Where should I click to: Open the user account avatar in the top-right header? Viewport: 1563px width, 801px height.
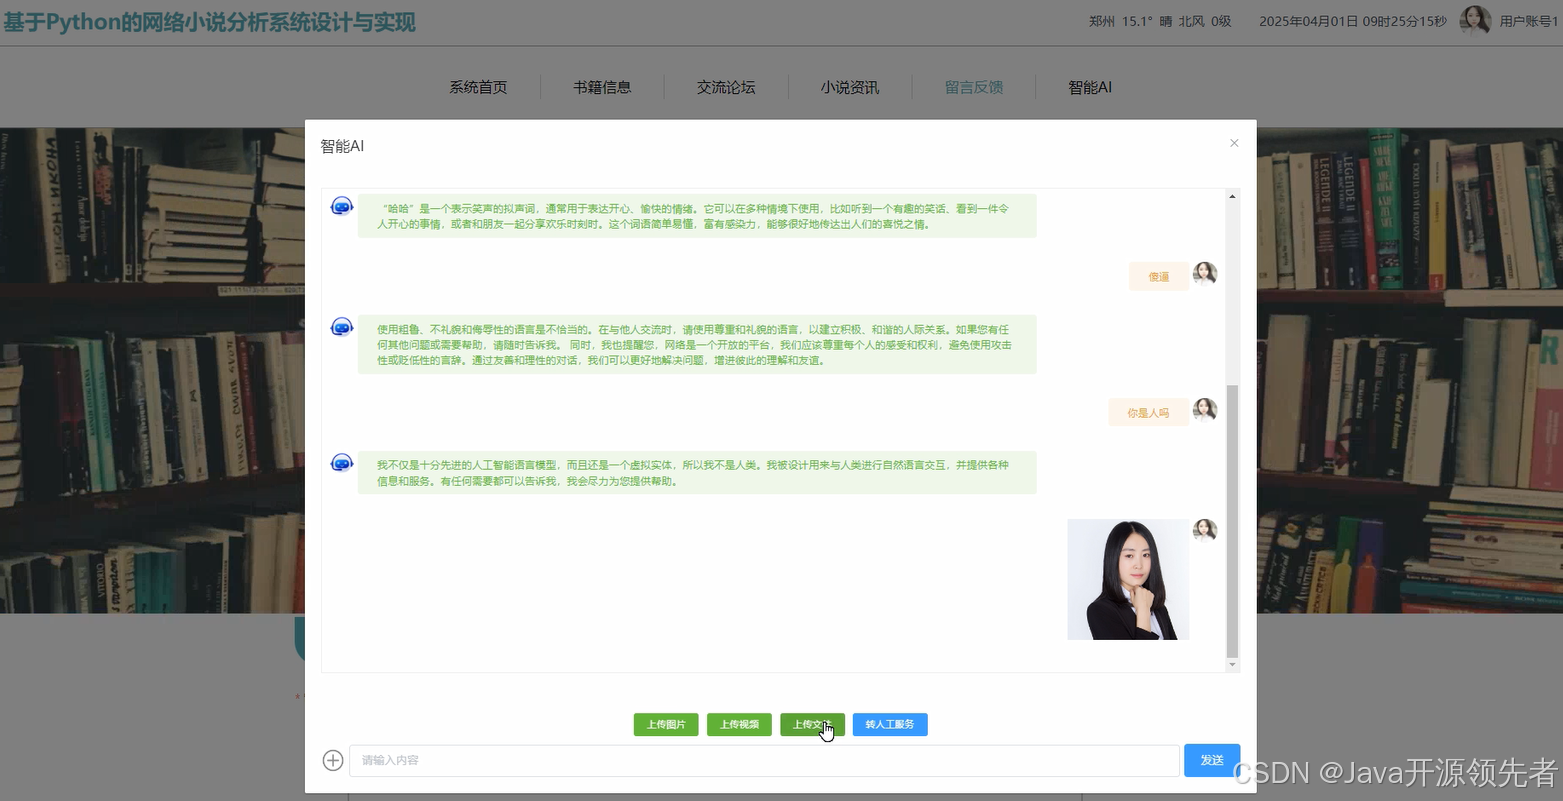[1476, 20]
